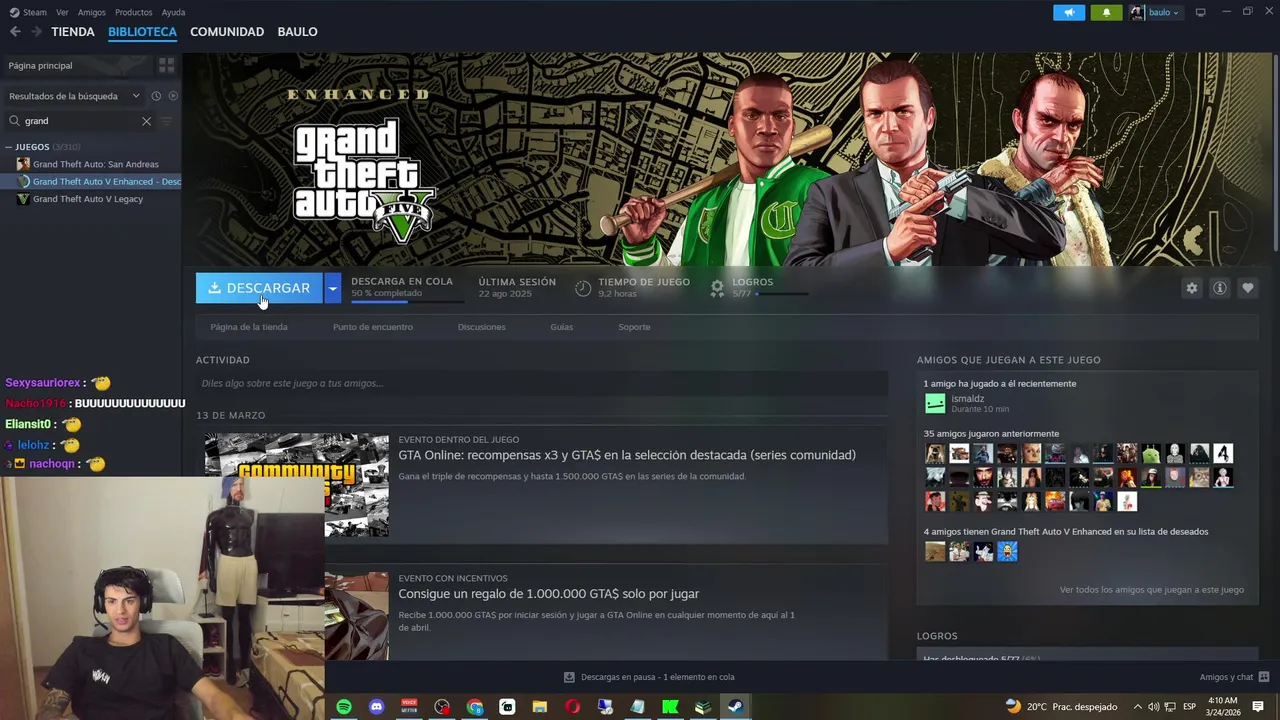The image size is (1280, 720).
Task: Open Soporte link
Action: click(x=634, y=327)
